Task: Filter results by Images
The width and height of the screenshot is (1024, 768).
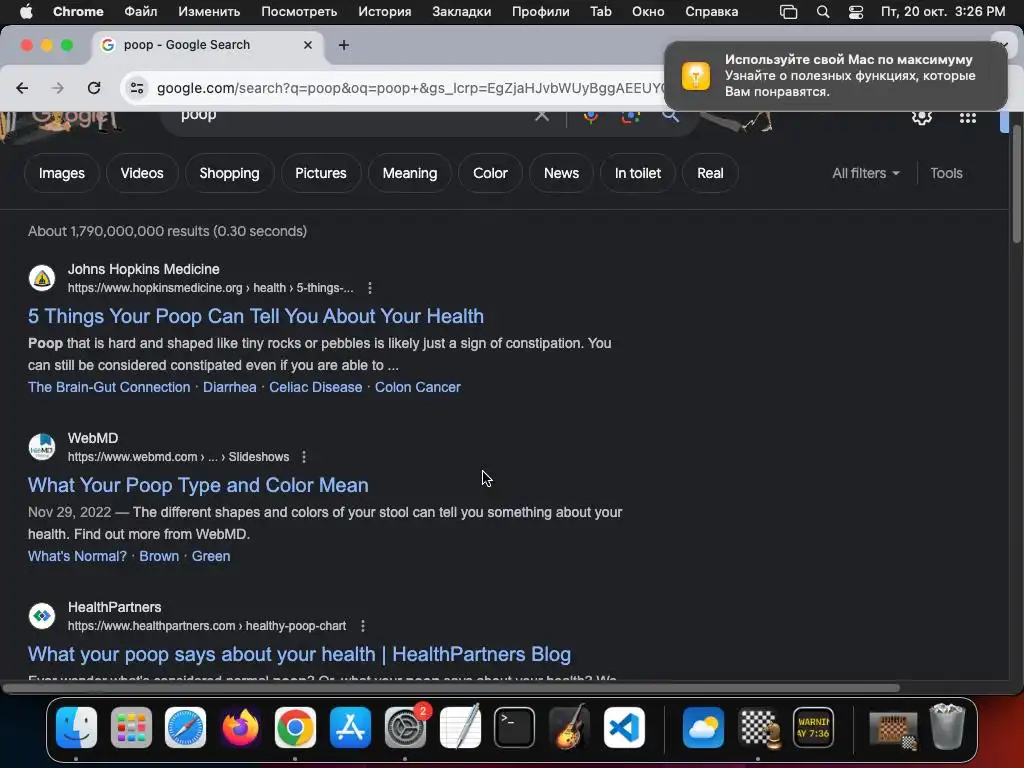Action: 61,174
